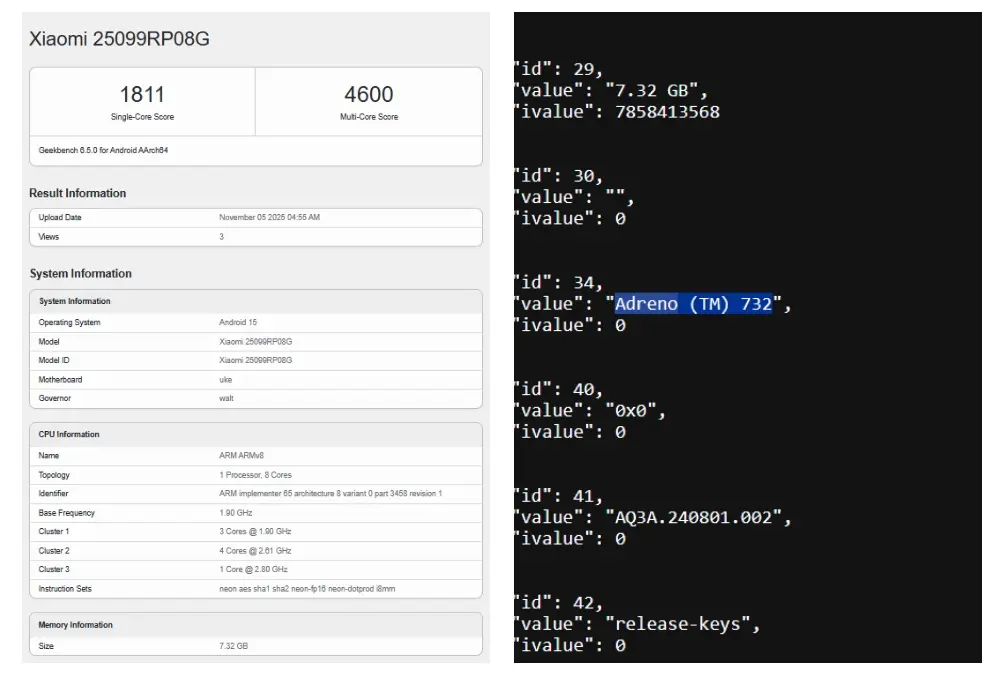The width and height of the screenshot is (1000, 677).
Task: Click the Governor value walt
Action: (x=226, y=398)
